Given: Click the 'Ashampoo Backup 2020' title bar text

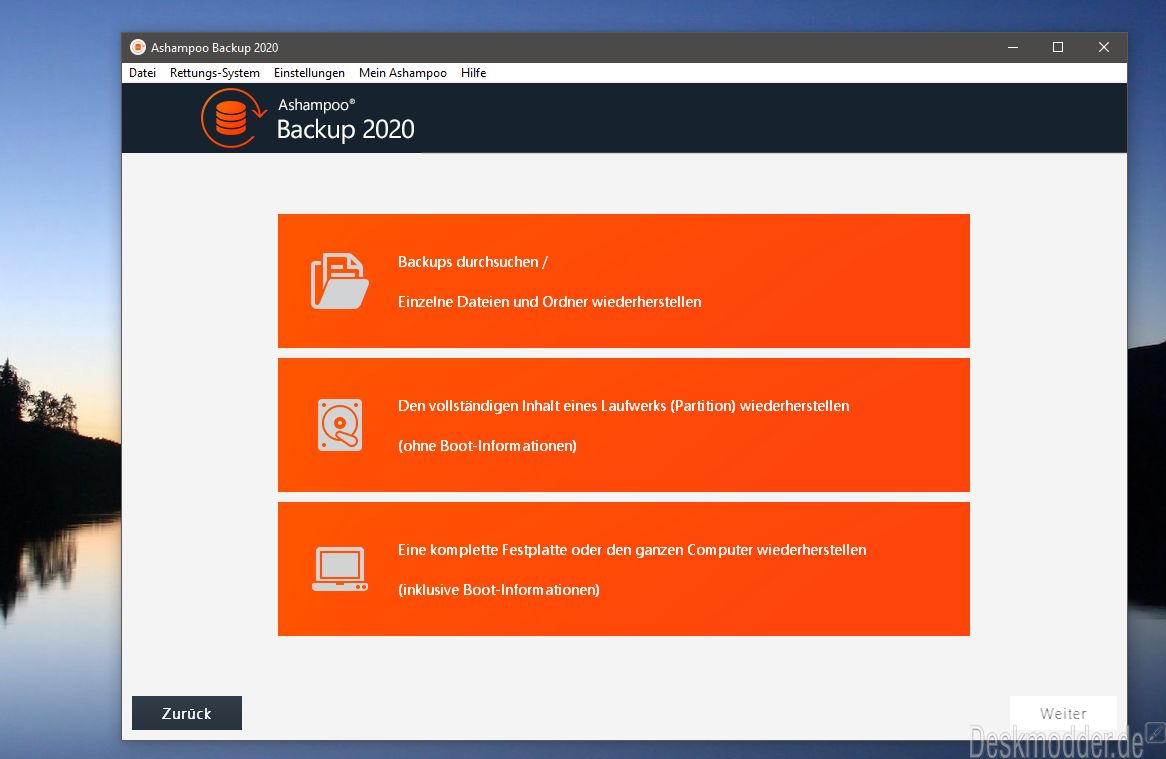Looking at the screenshot, I should (x=214, y=48).
